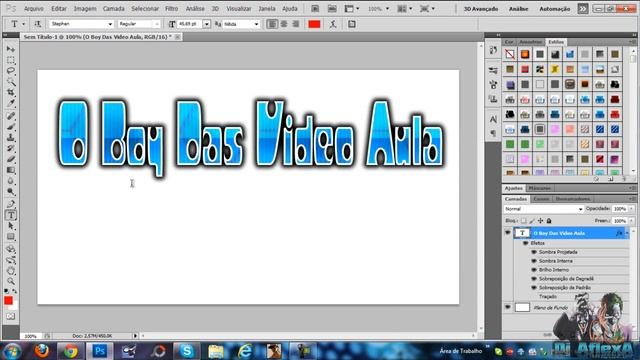Switch to the Camadas panel tab
Viewport: 640px width, 360px height.
[x=516, y=199]
